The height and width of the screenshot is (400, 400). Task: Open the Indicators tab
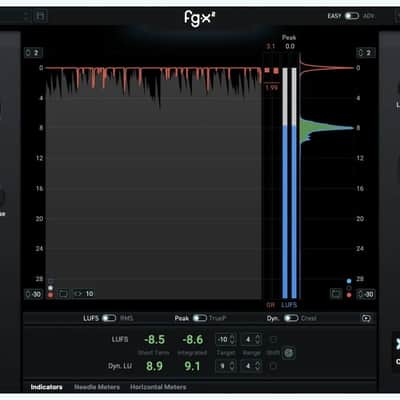click(46, 387)
